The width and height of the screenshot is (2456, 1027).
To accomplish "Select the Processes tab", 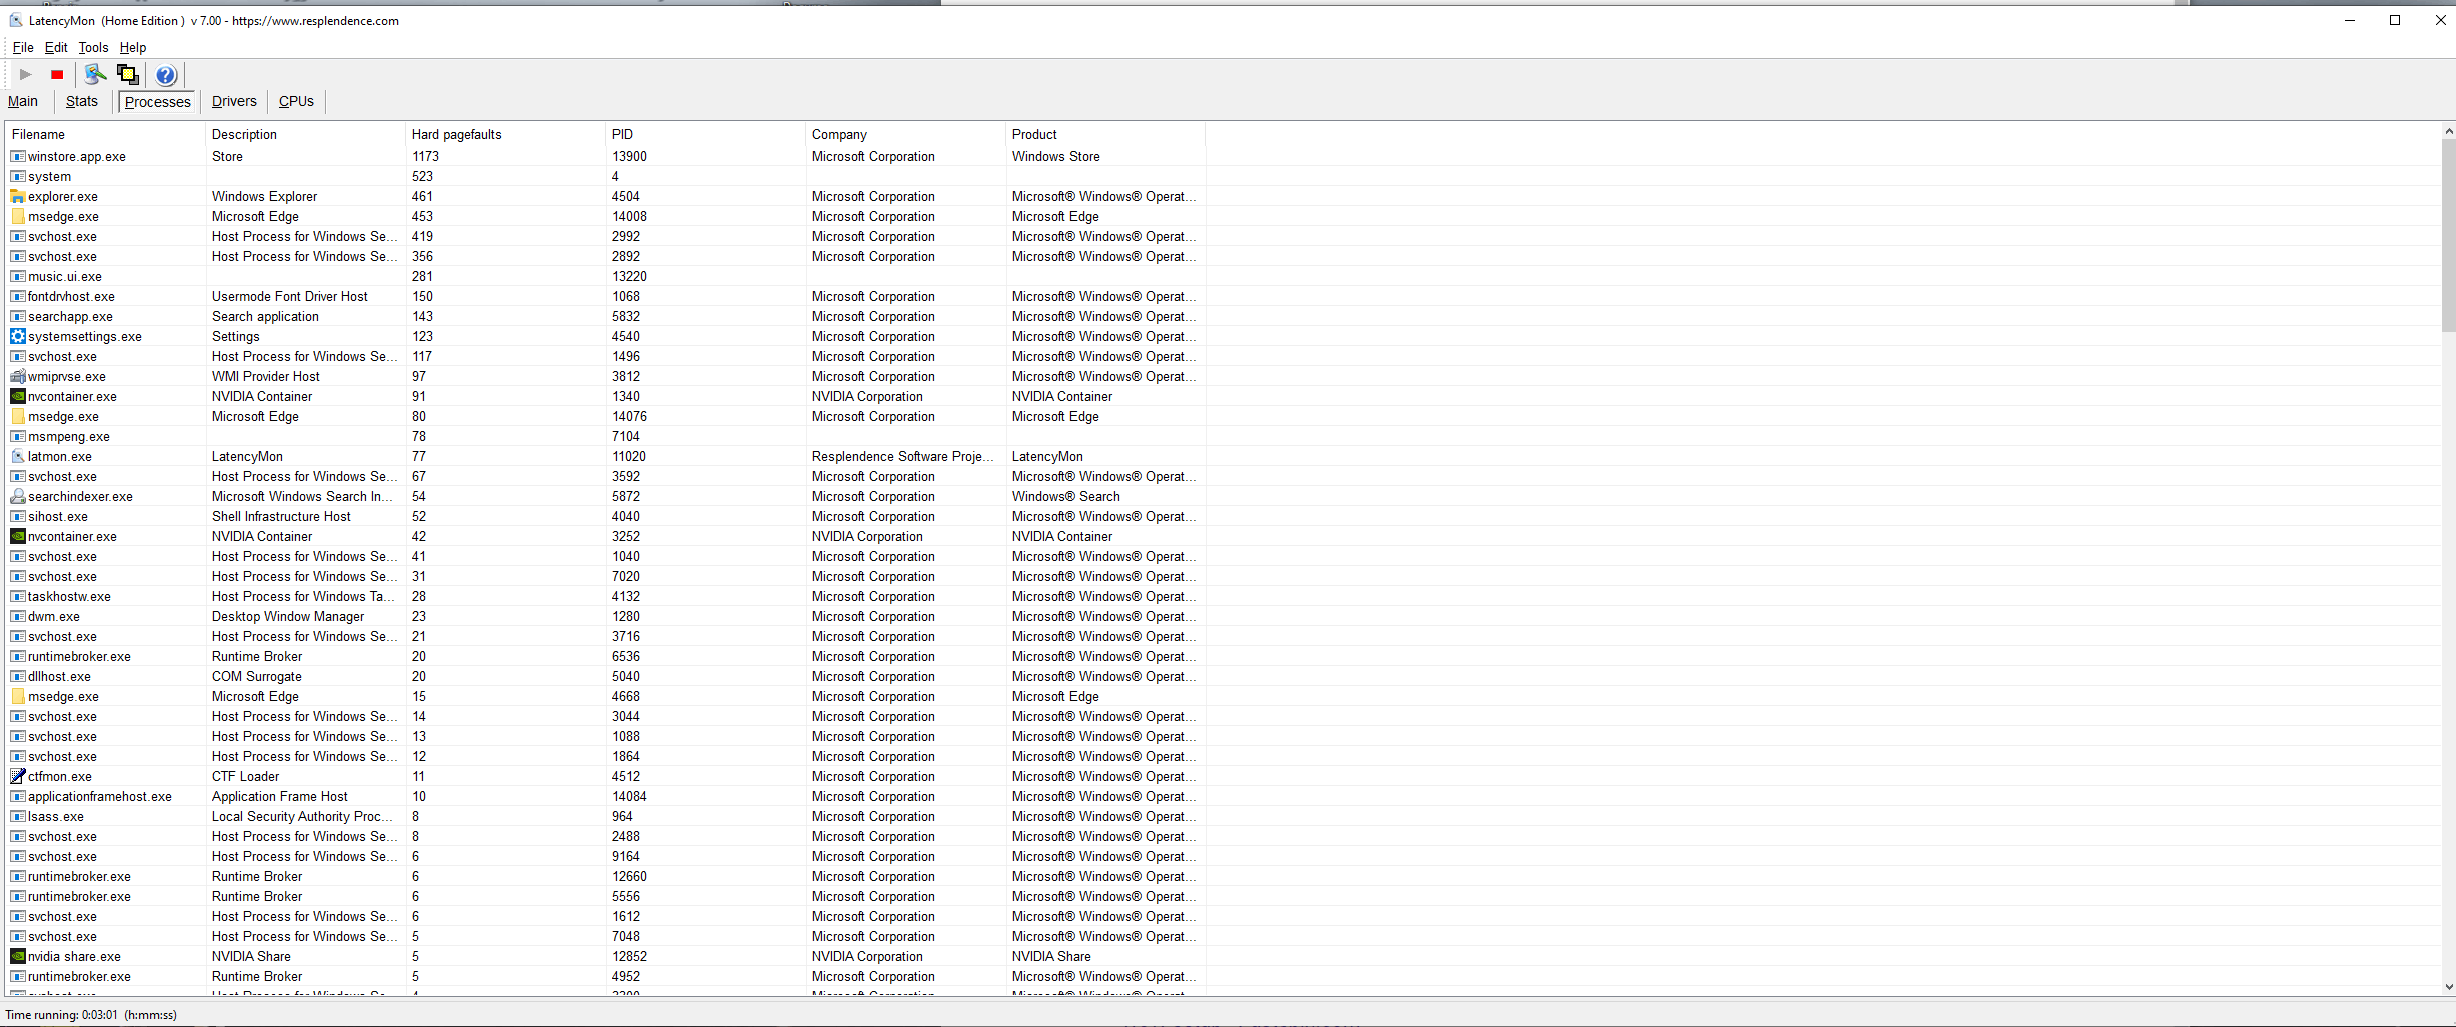I will 157,101.
